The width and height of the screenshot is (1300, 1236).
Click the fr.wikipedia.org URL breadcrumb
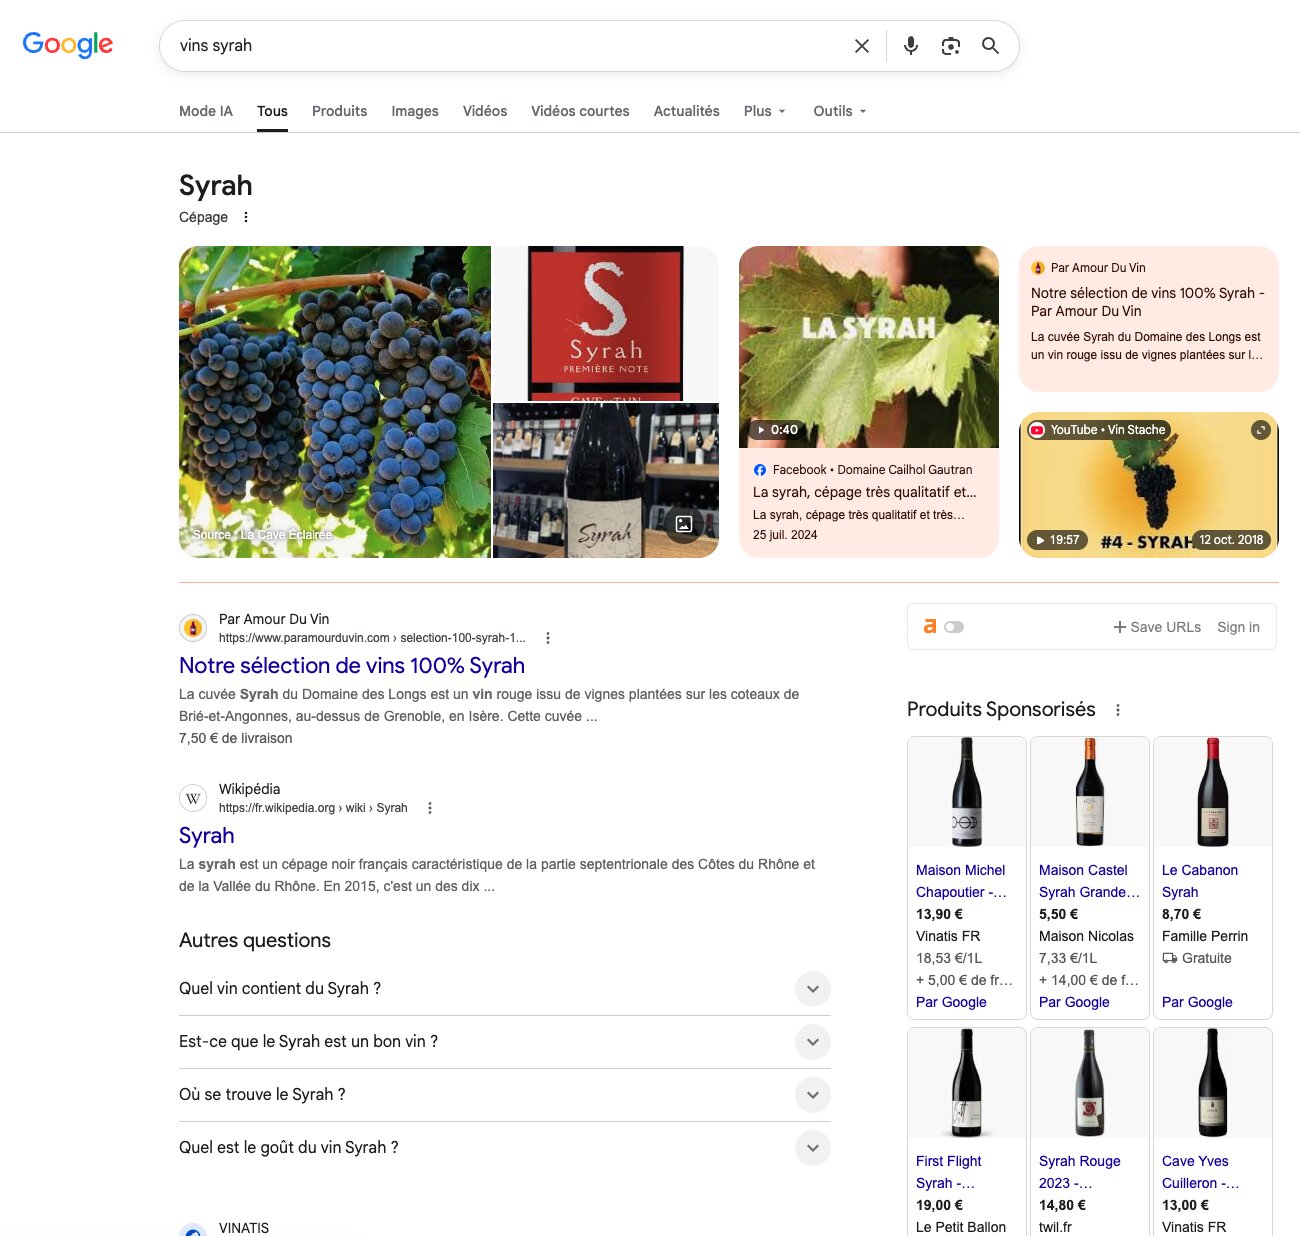point(313,808)
